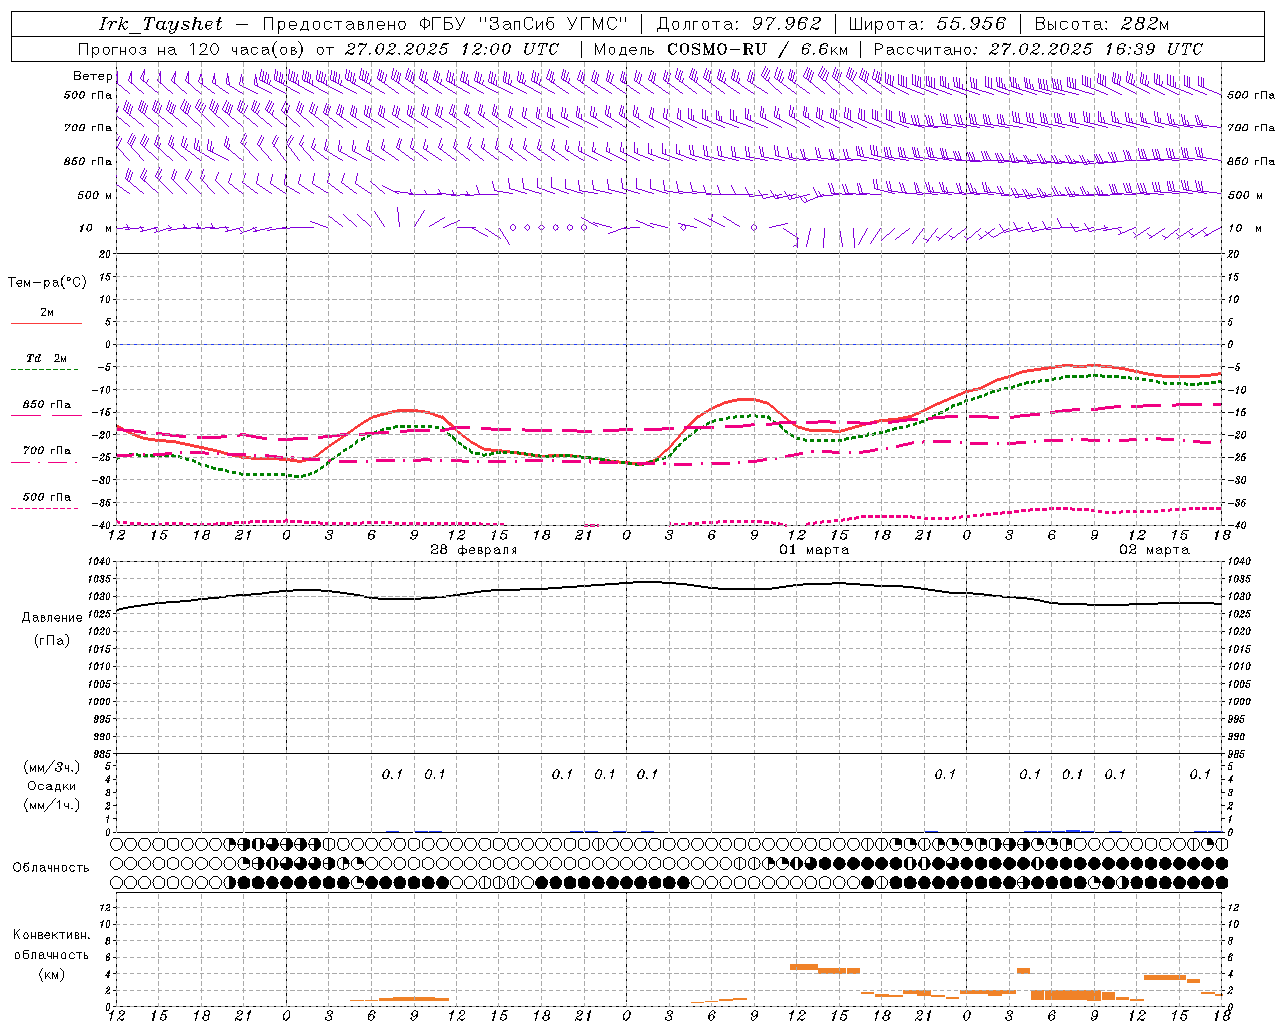Click the '02 марта' date label
This screenshot has height=1024, width=1280.
1154,550
